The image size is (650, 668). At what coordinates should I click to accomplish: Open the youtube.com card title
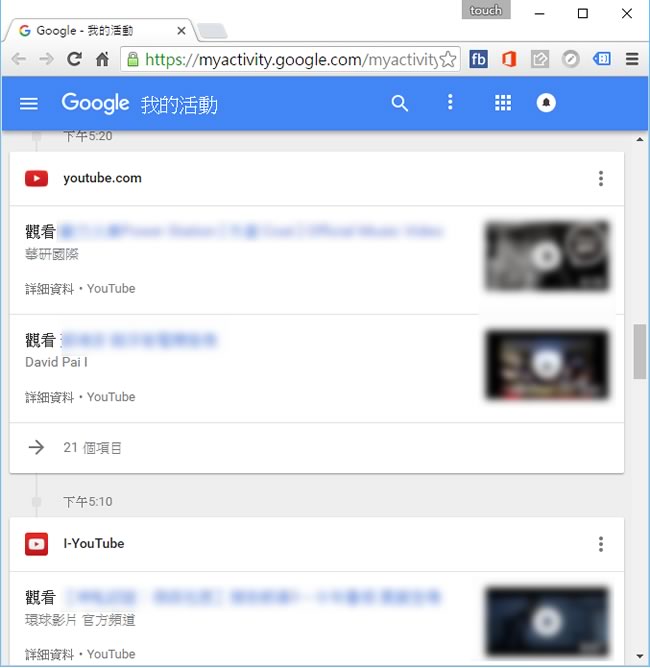click(102, 178)
